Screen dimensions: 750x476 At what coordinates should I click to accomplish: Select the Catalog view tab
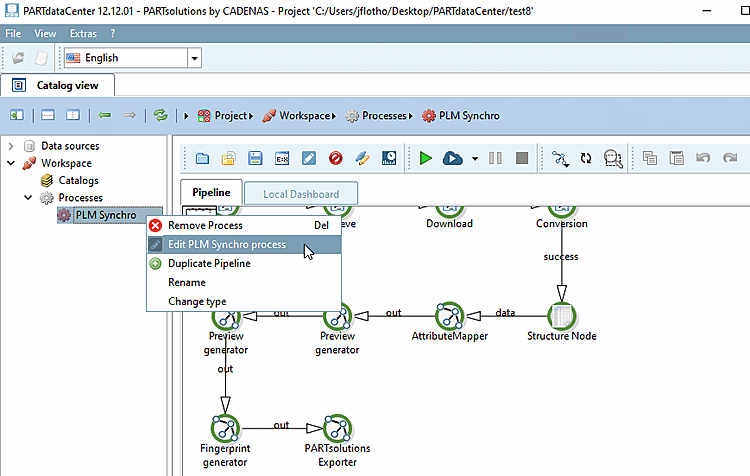tap(57, 86)
